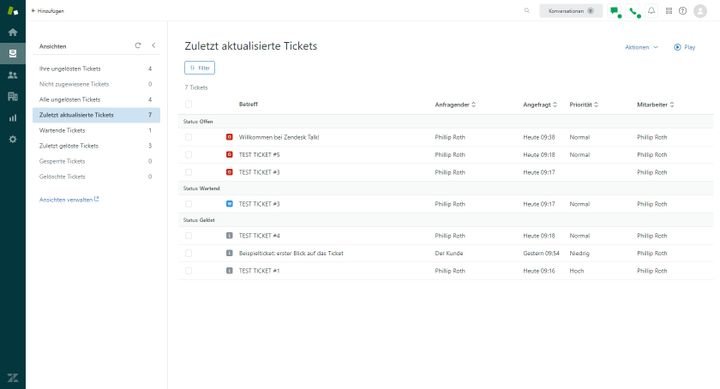Check the open TEST TICKET #3 checkbox

[188, 172]
